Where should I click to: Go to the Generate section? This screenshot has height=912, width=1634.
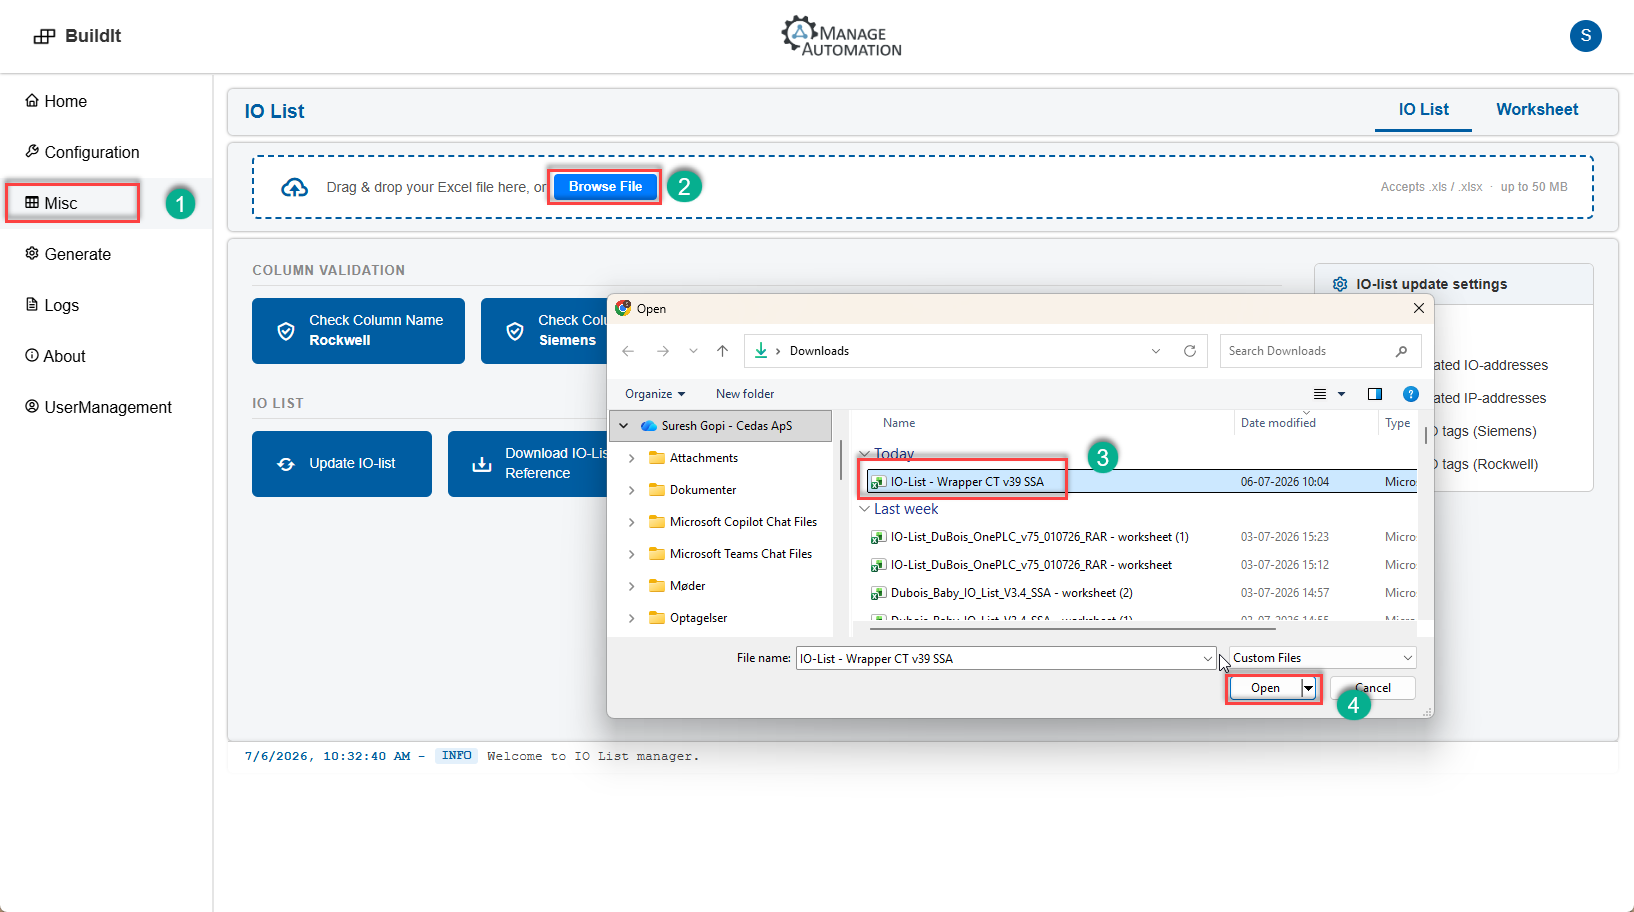(68, 254)
